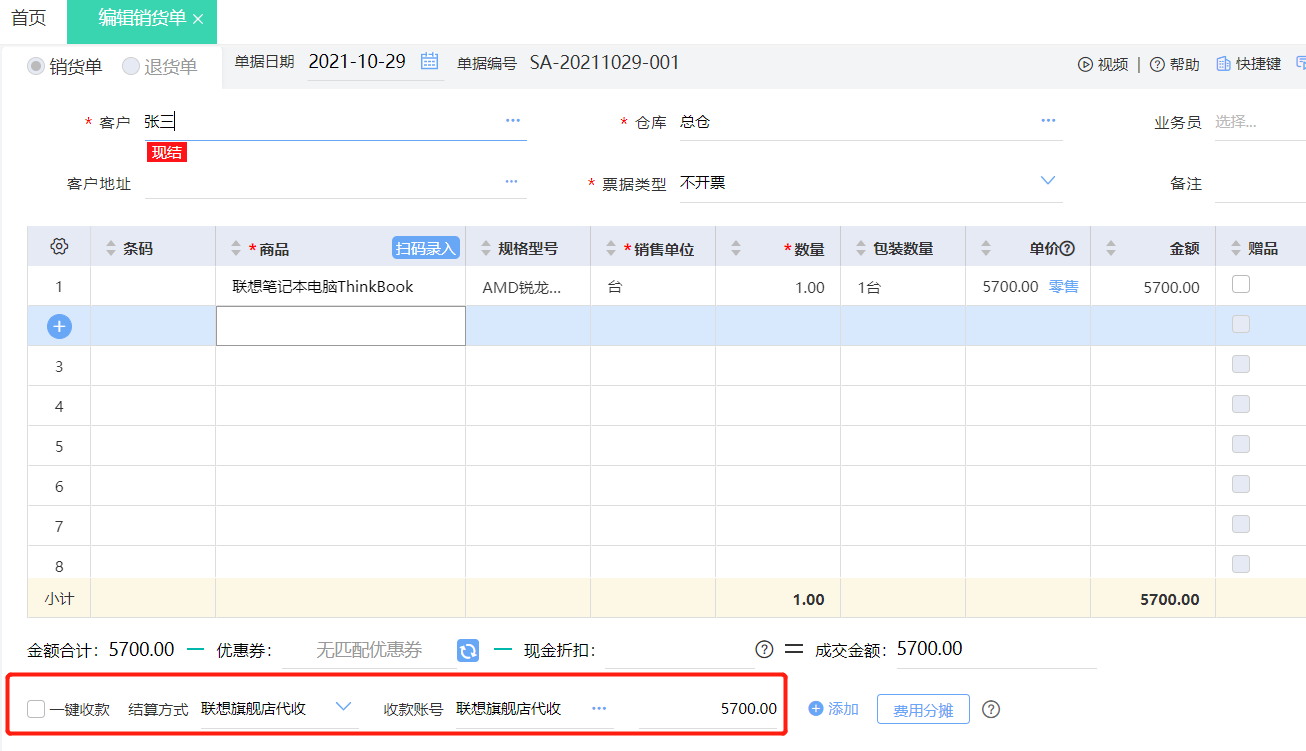Open the 业务员 selection dropdown
Image resolution: width=1306 pixels, height=751 pixels.
point(1259,123)
